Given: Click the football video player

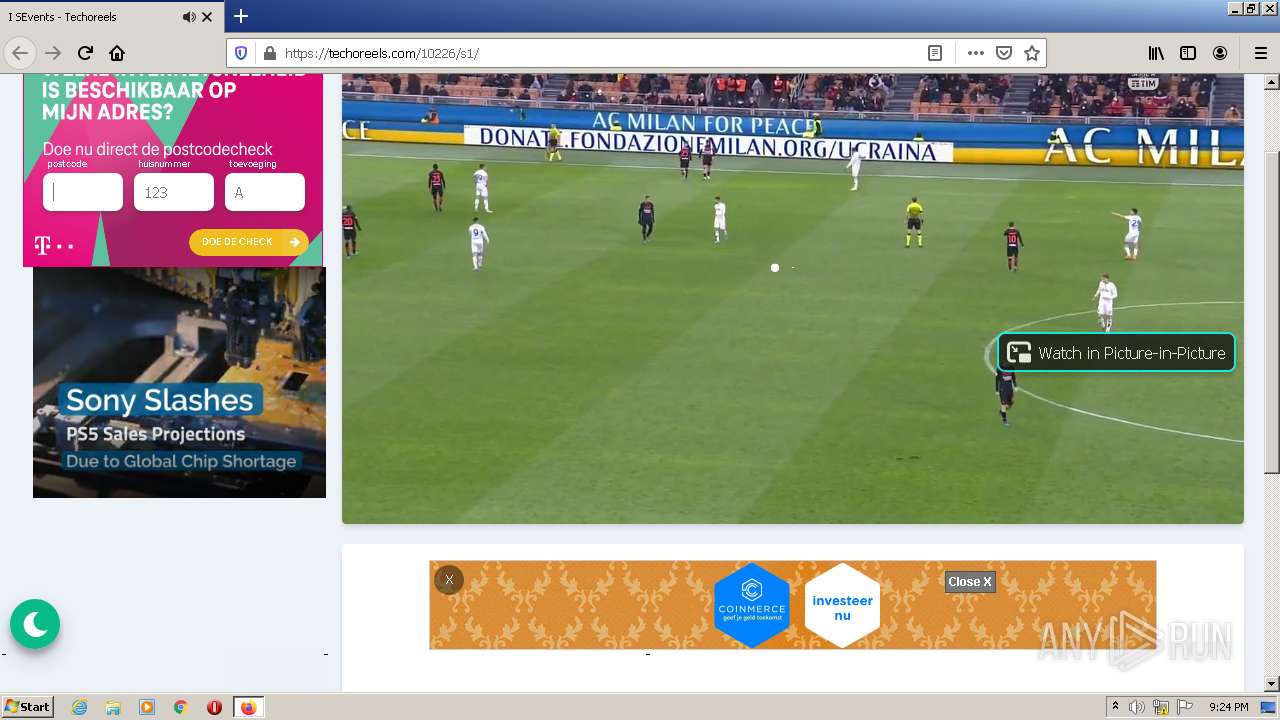Looking at the screenshot, I should [793, 298].
